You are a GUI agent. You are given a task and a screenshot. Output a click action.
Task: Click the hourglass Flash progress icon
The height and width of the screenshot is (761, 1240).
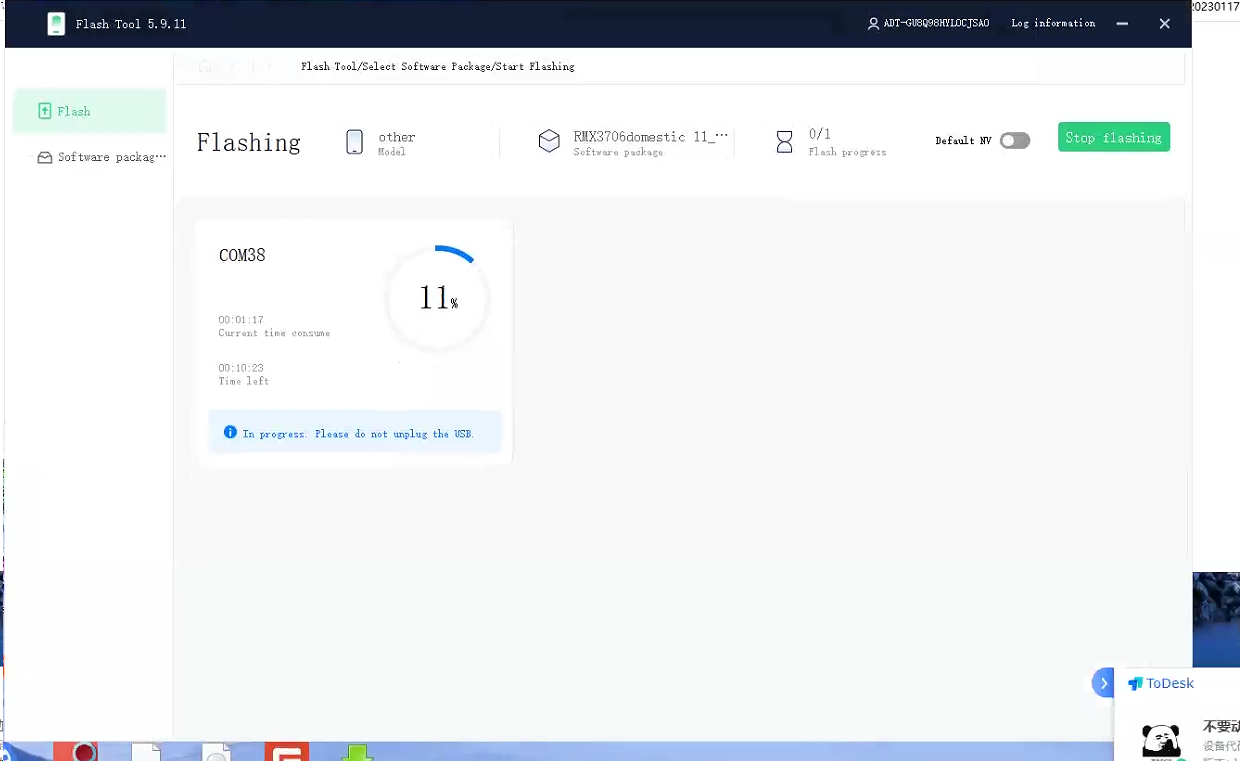coord(785,142)
